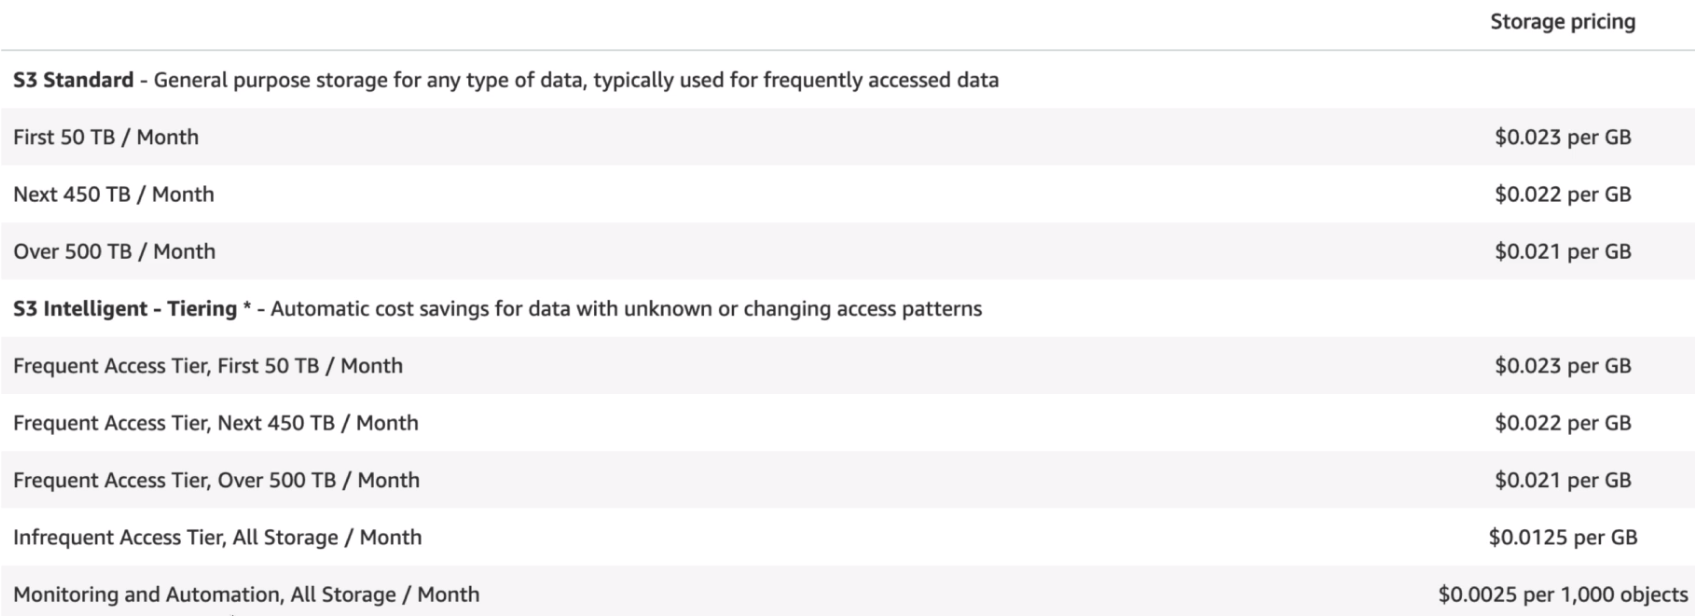1695x616 pixels.
Task: Click Frequent Access Tier, First 50 TB row
Action: (208, 366)
